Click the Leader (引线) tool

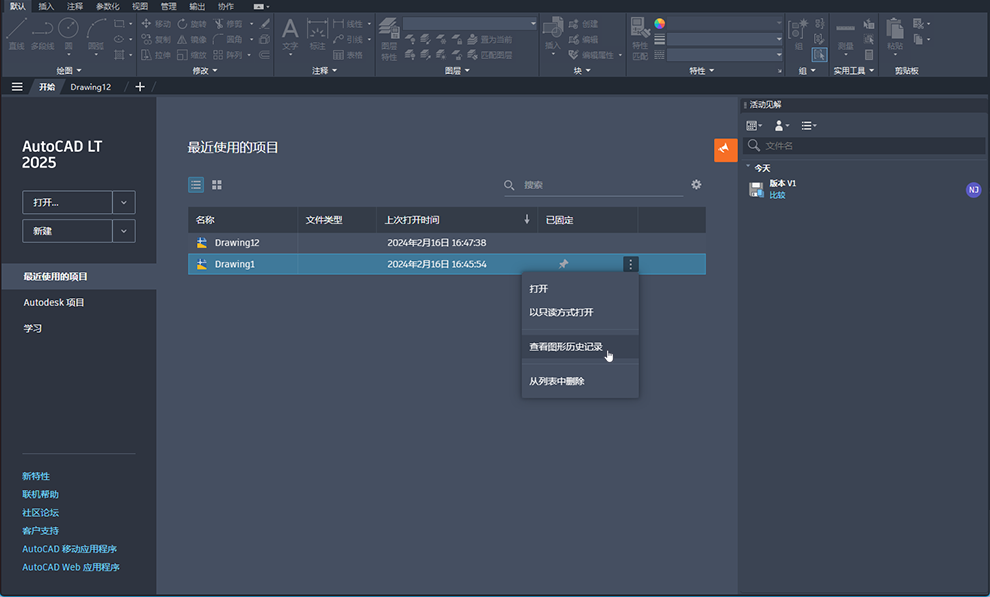click(x=349, y=39)
